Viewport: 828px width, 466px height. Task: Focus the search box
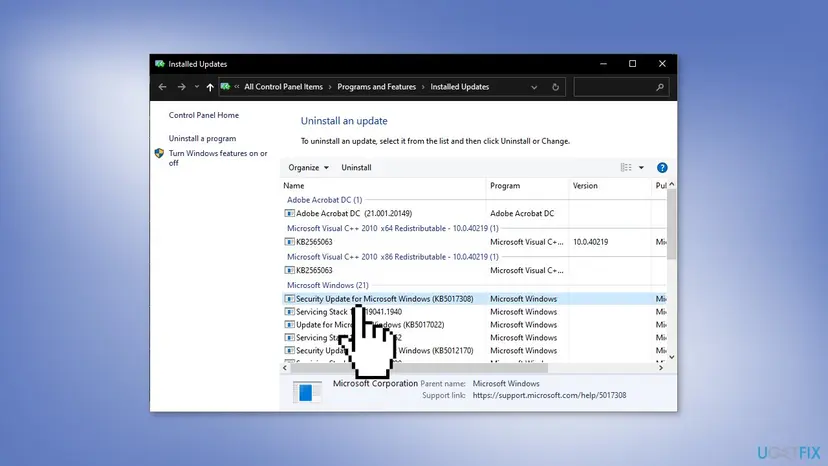tap(621, 87)
